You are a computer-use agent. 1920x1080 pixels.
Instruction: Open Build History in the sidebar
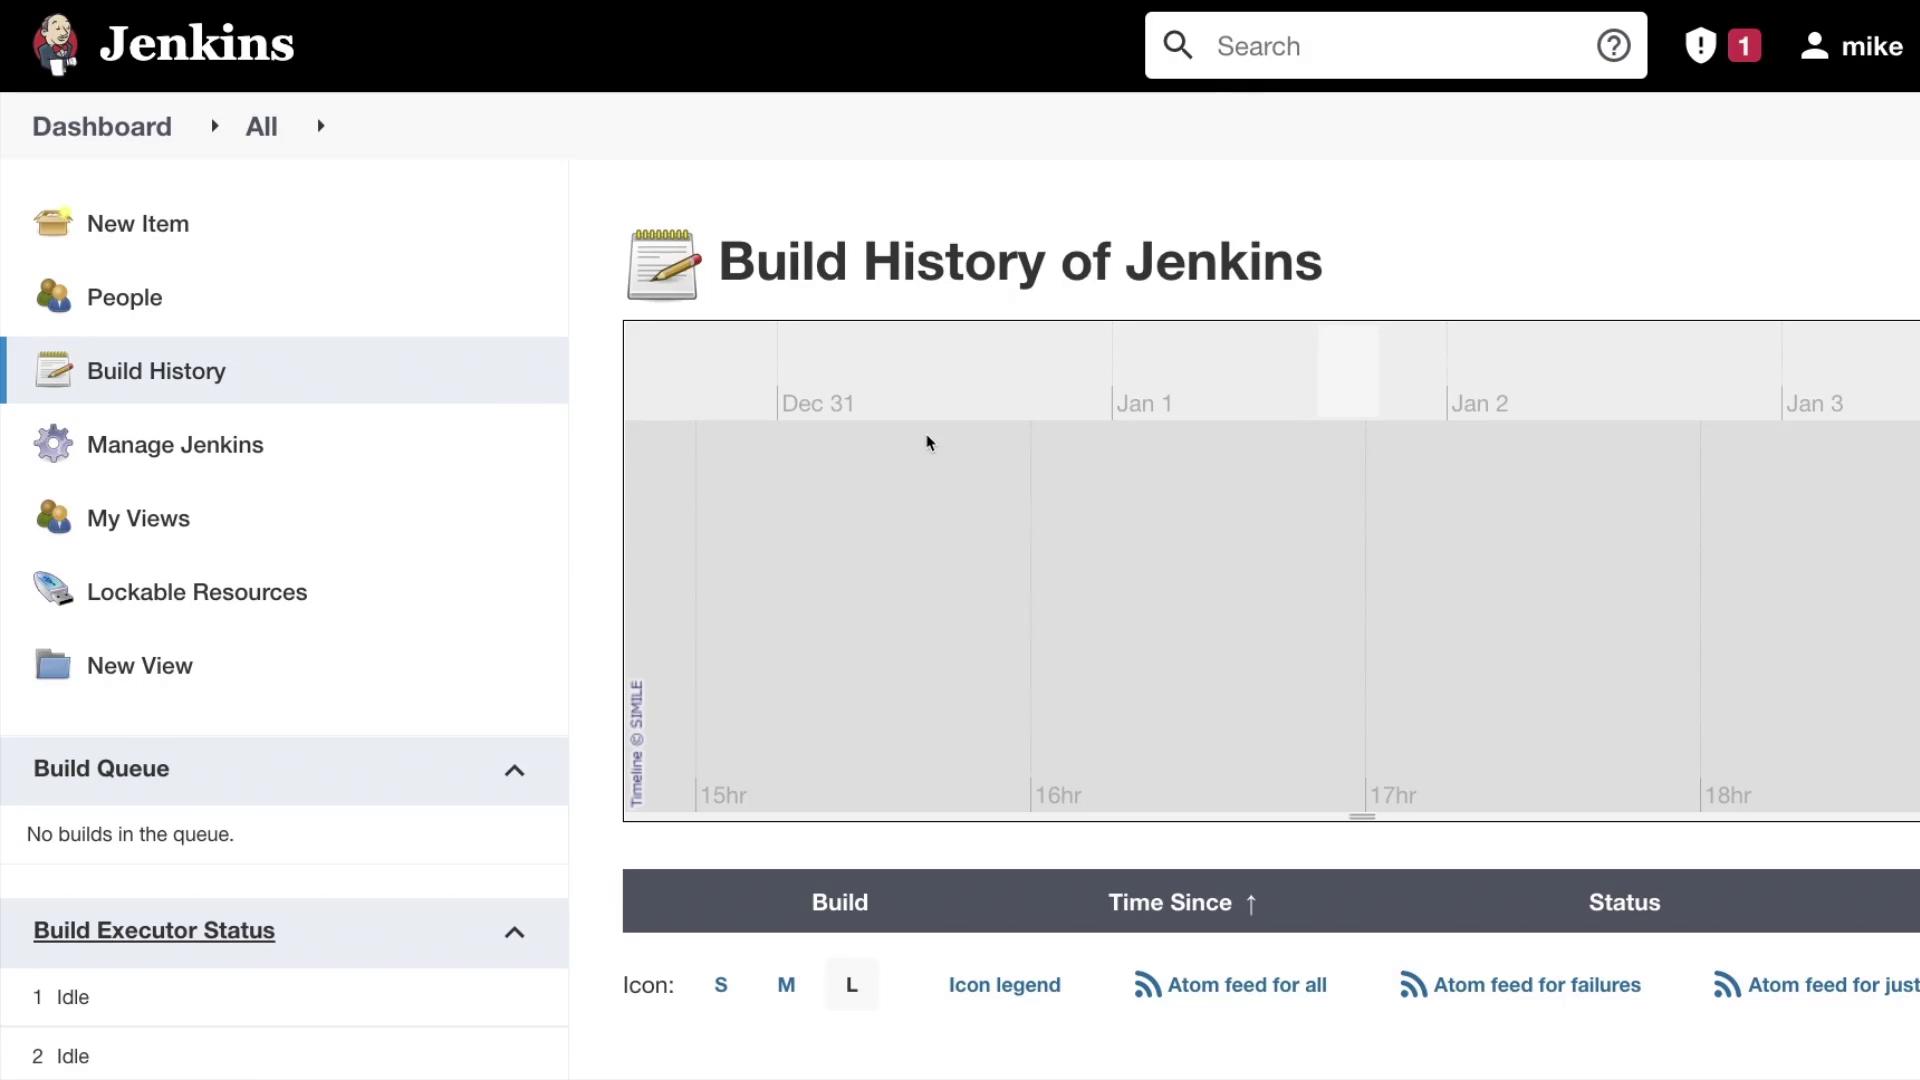156,371
